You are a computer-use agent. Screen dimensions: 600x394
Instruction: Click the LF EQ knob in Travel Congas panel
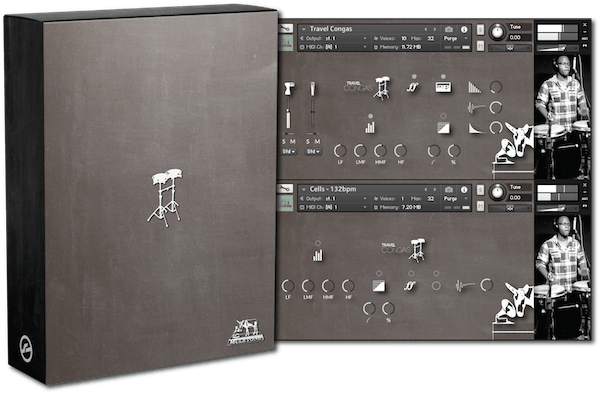click(340, 151)
